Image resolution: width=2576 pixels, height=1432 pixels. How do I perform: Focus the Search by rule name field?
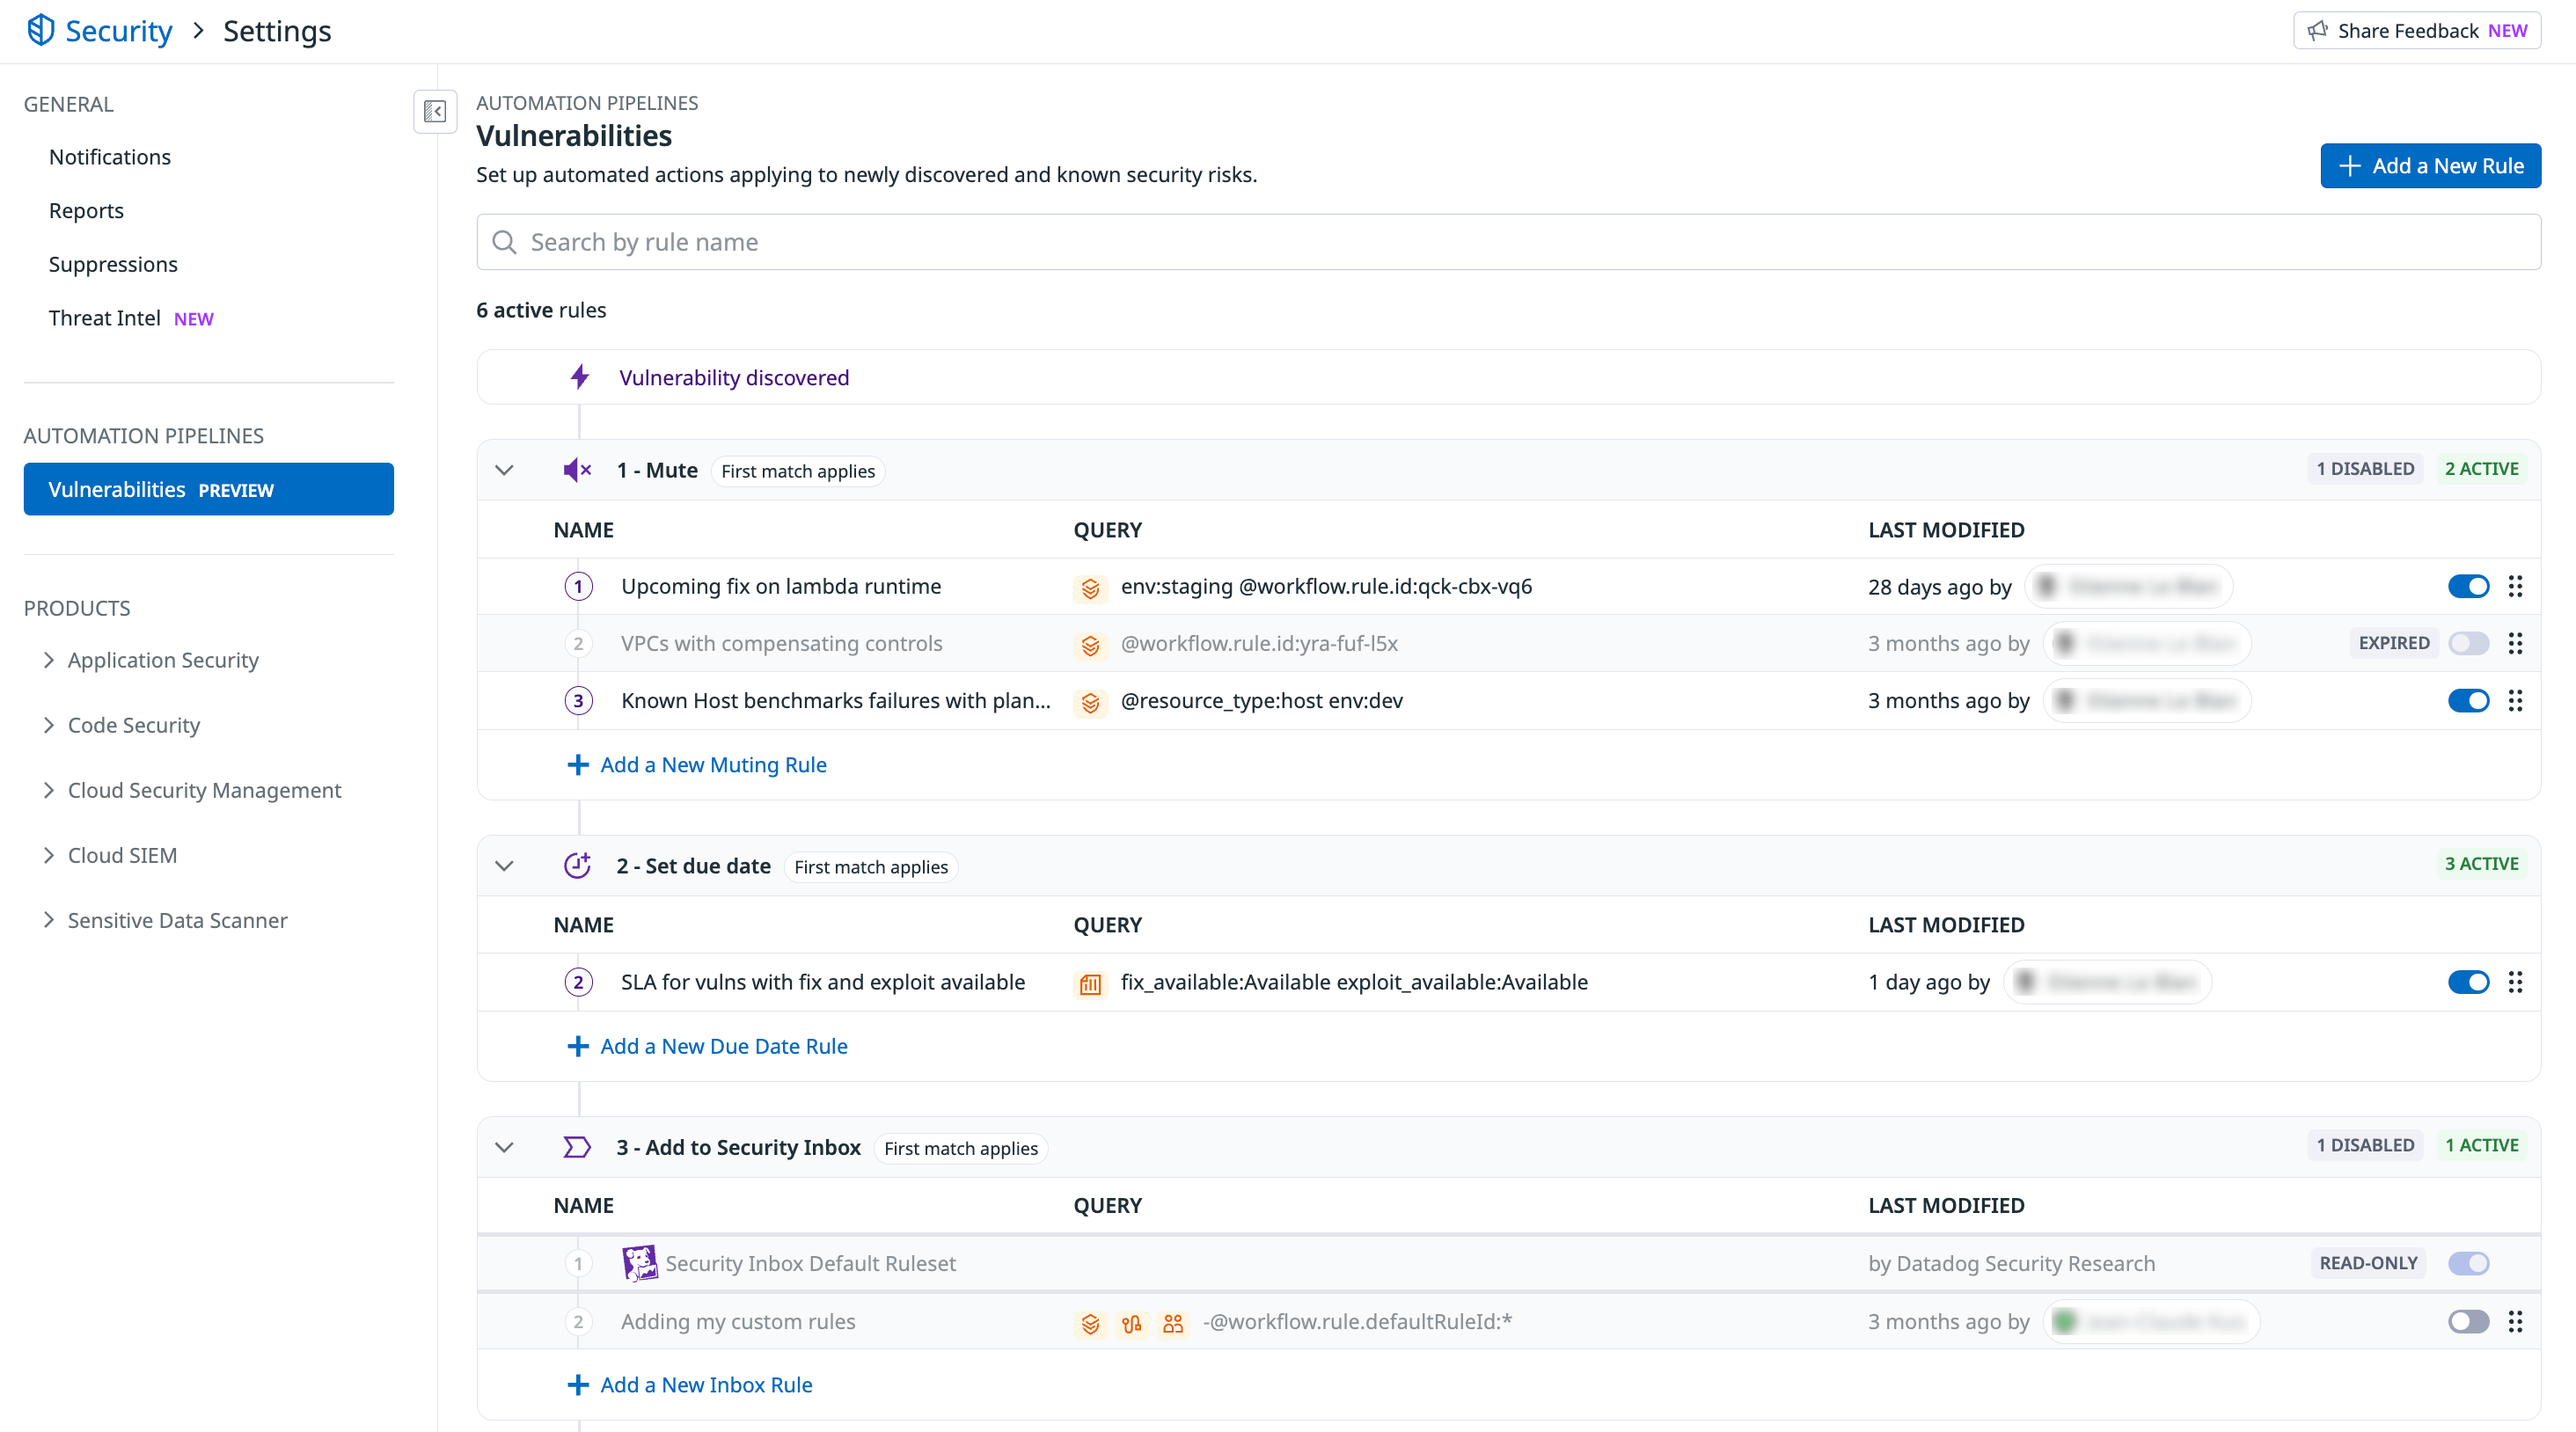[1508, 242]
